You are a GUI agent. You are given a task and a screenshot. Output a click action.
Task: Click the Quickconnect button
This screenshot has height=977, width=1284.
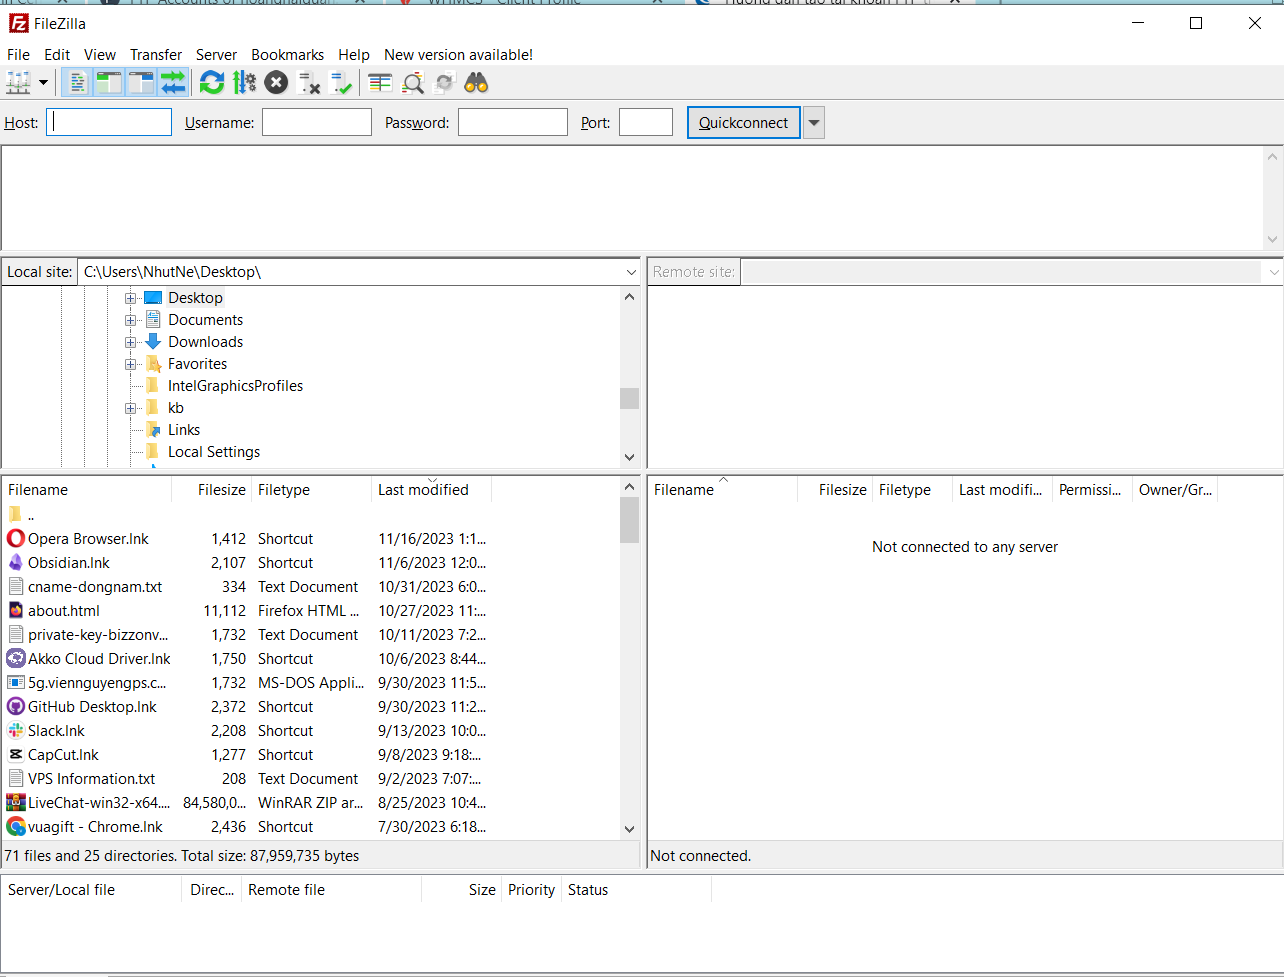743,123
